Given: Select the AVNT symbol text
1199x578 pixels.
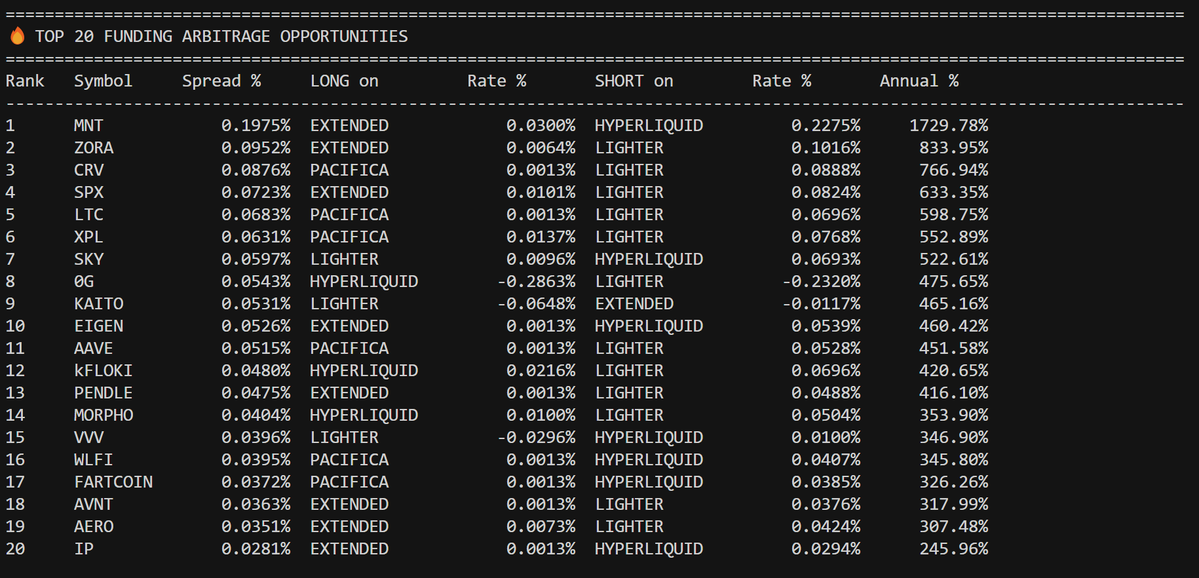Looking at the screenshot, I should pos(94,505).
